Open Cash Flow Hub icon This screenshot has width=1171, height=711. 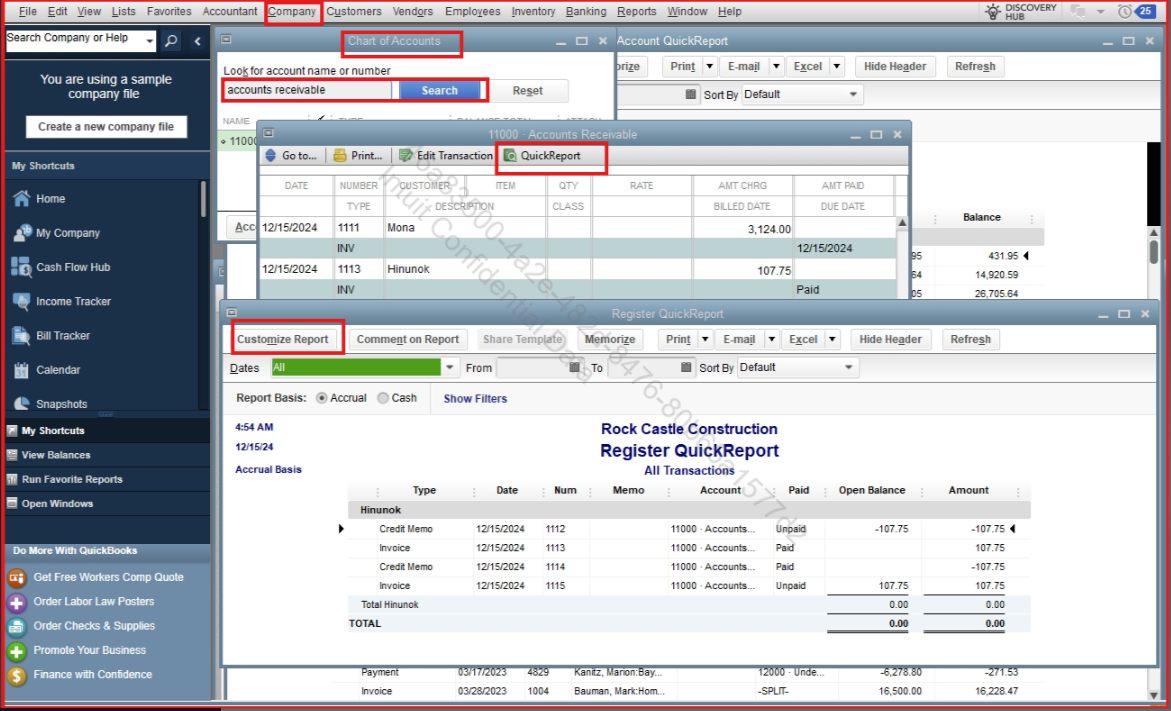click(22, 267)
